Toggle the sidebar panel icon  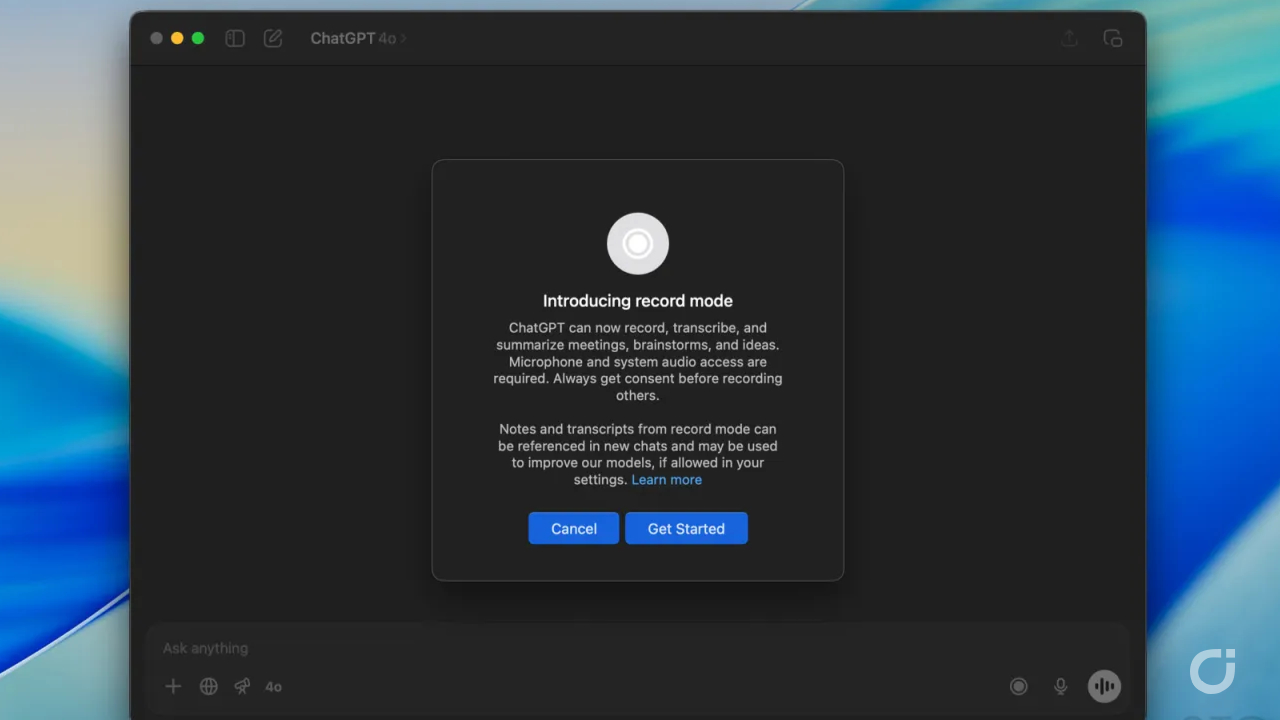coord(235,38)
